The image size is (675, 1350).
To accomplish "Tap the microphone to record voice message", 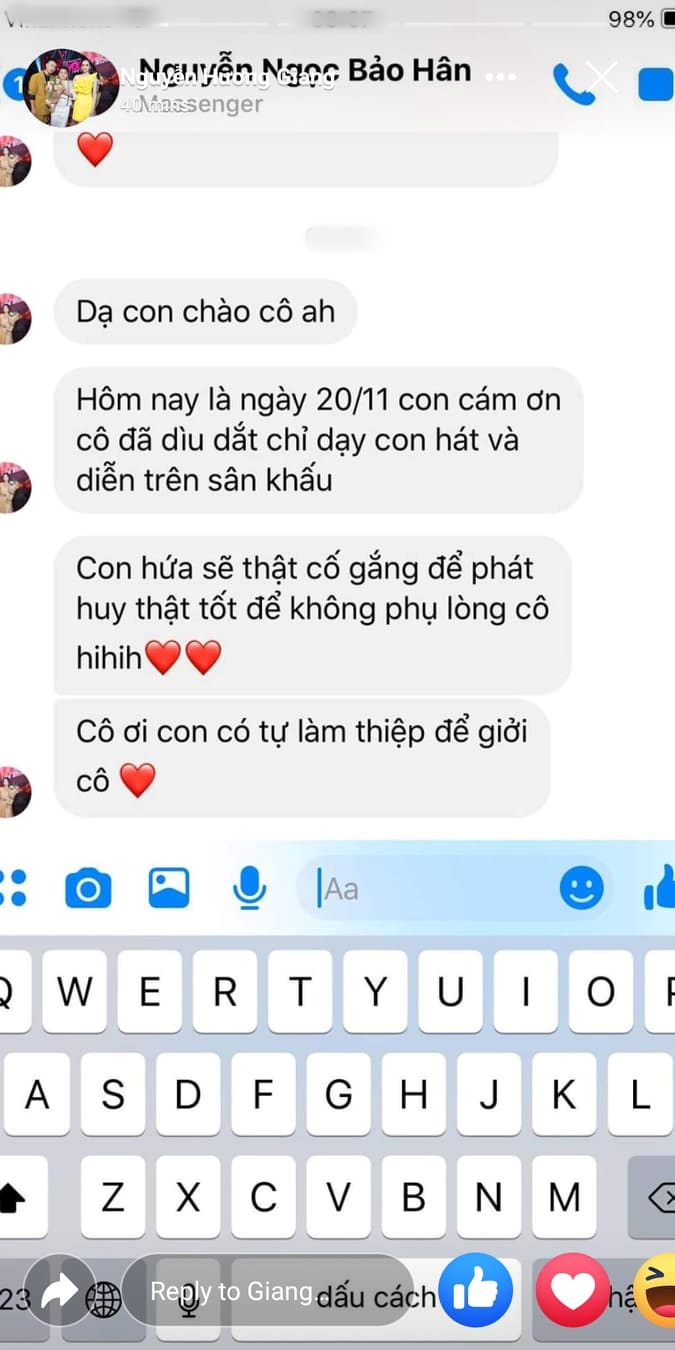I will point(249,887).
